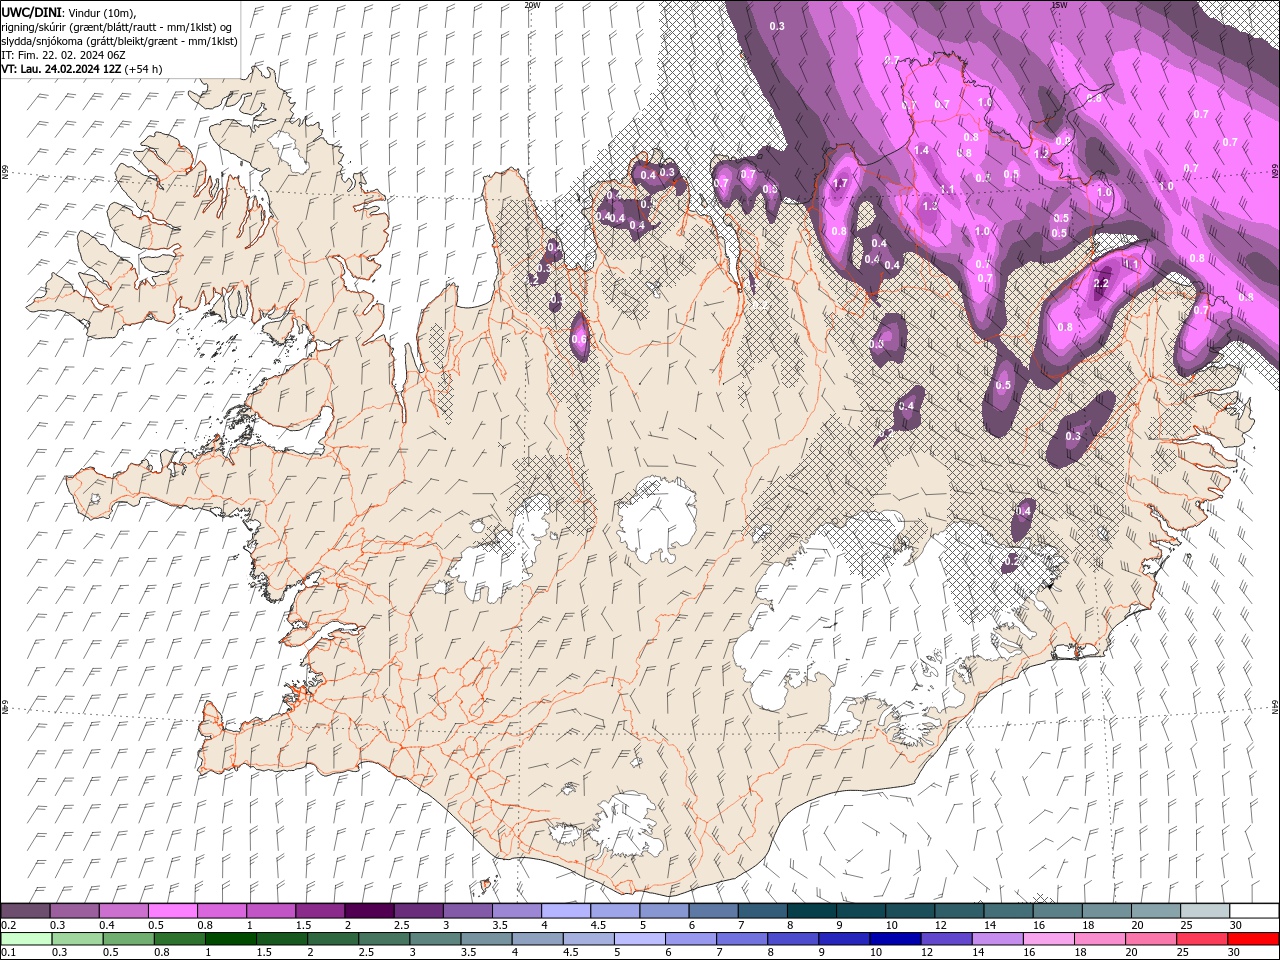This screenshot has width=1280, height=960.
Task: Click the initial time 'IT: Fim. 22. 02. 2024 06Z'
Action: [62, 55]
